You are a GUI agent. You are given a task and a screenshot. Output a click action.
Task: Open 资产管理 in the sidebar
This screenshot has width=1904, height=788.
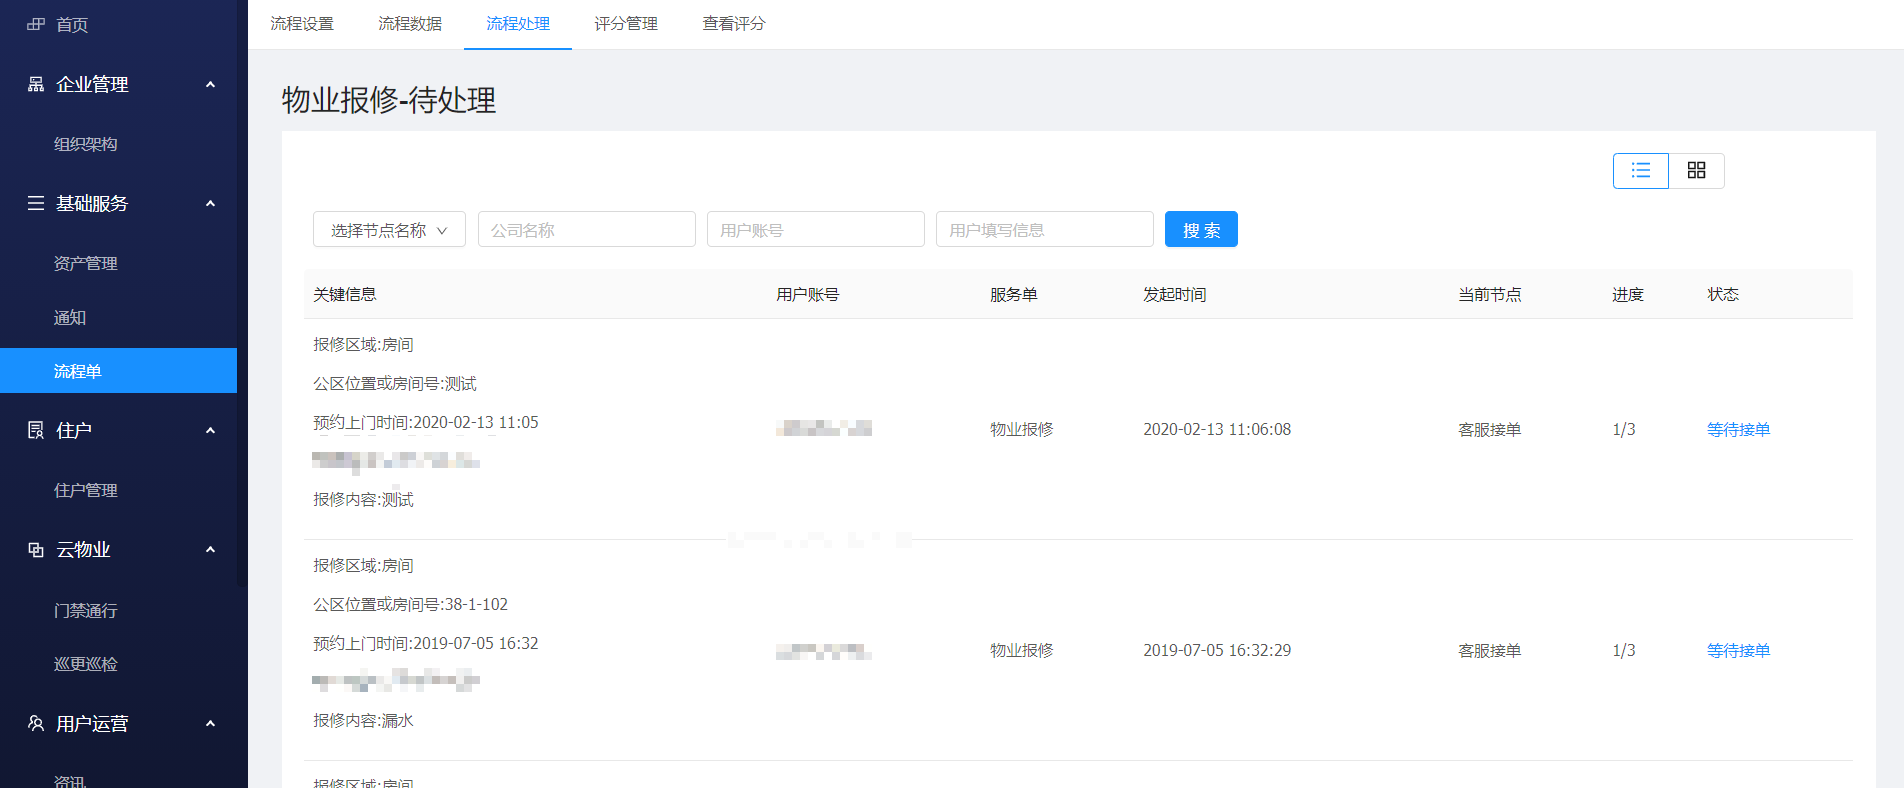point(86,263)
